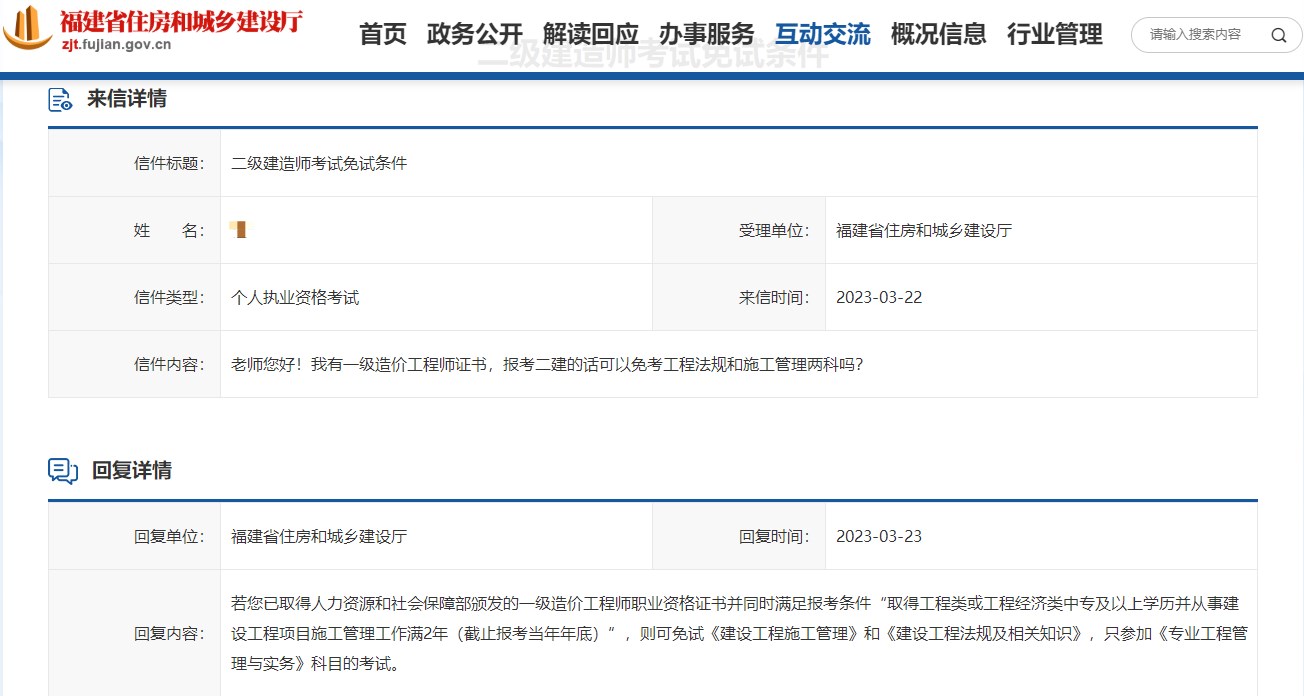Click the letter type 个人执业资格考试 cell
The image size is (1304, 696).
tap(294, 296)
